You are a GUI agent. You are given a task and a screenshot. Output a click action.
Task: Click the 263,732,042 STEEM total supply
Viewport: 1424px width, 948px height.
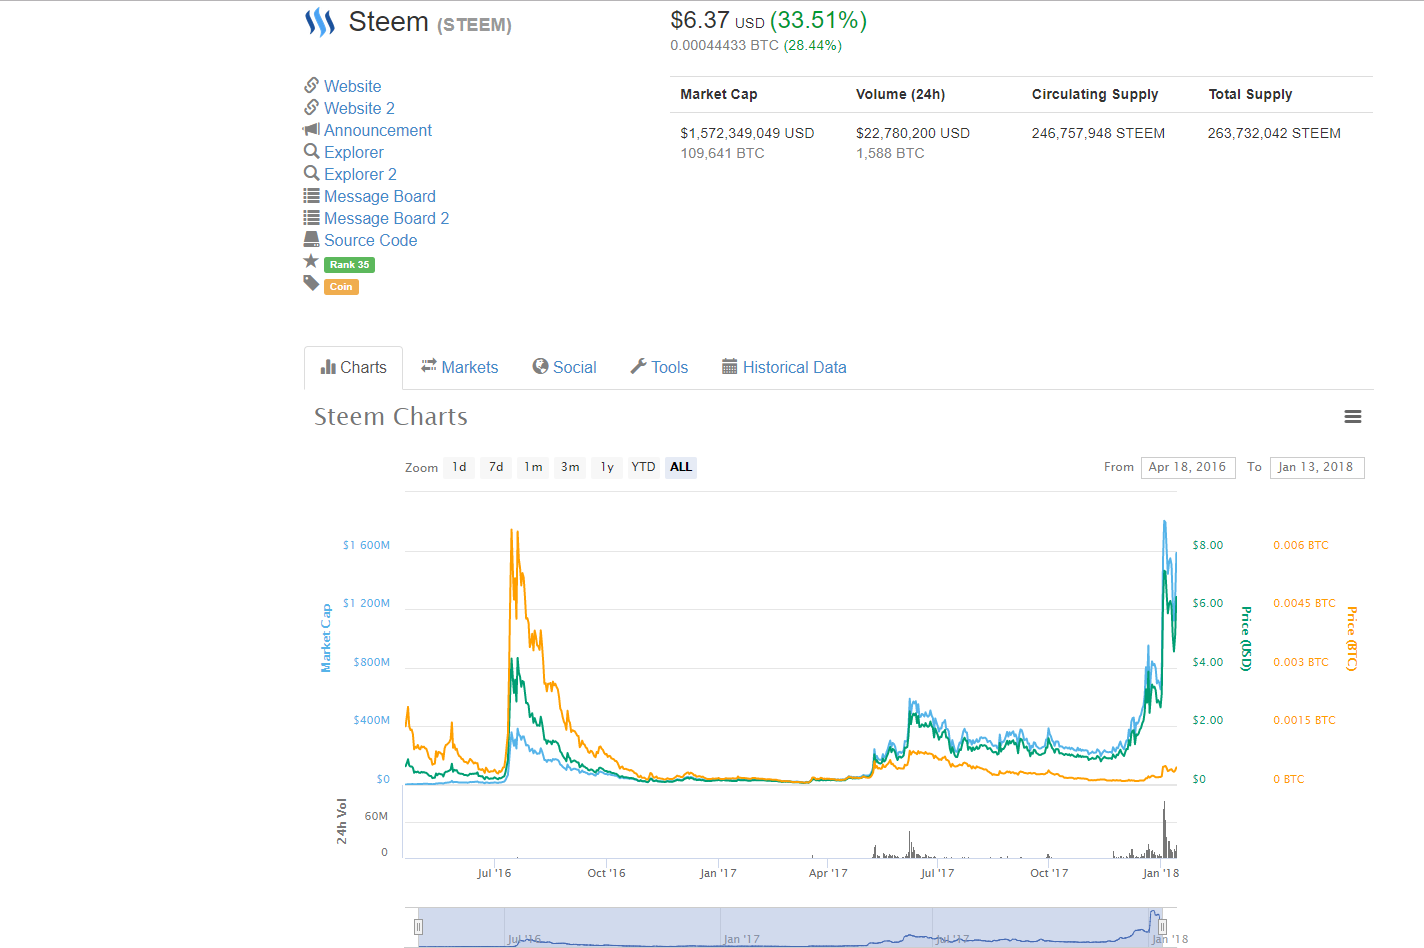1274,133
